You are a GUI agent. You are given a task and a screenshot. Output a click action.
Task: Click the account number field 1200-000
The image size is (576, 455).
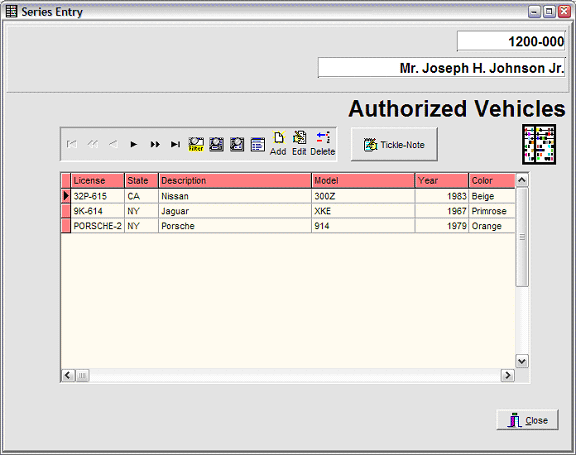pos(511,41)
